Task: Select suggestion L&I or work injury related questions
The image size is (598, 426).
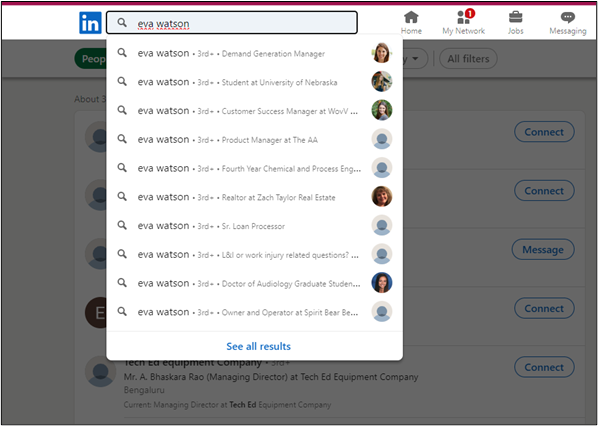Action: tap(254, 254)
